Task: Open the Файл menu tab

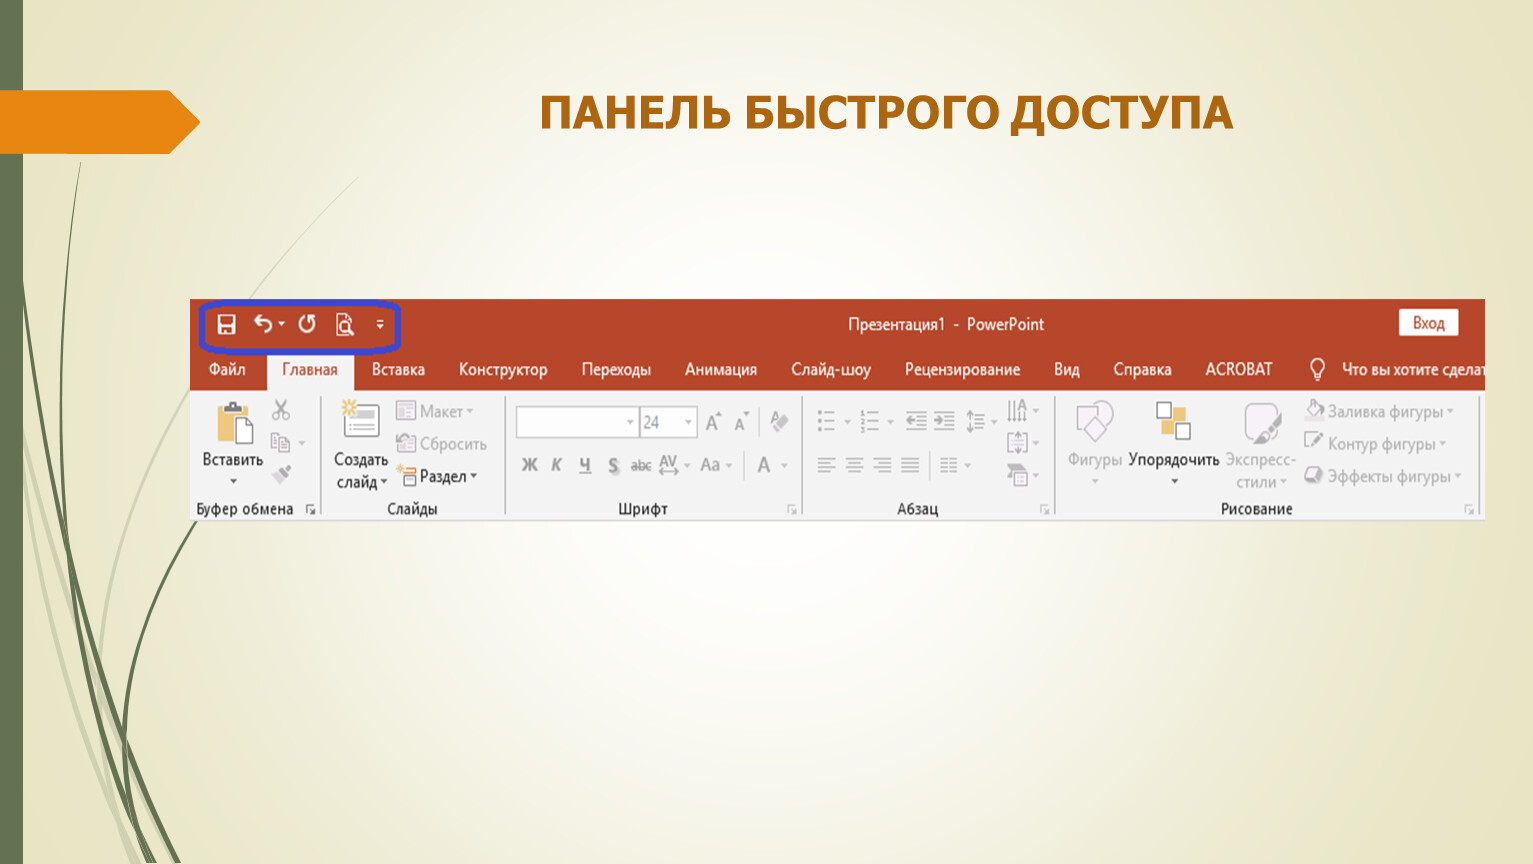Action: tap(227, 369)
